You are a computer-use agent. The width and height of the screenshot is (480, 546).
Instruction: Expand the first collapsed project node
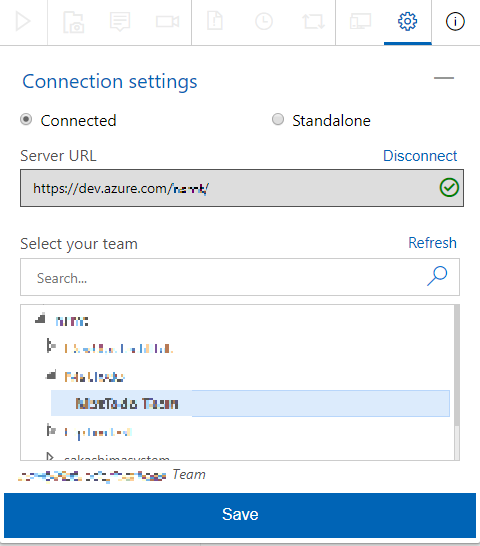click(x=51, y=346)
